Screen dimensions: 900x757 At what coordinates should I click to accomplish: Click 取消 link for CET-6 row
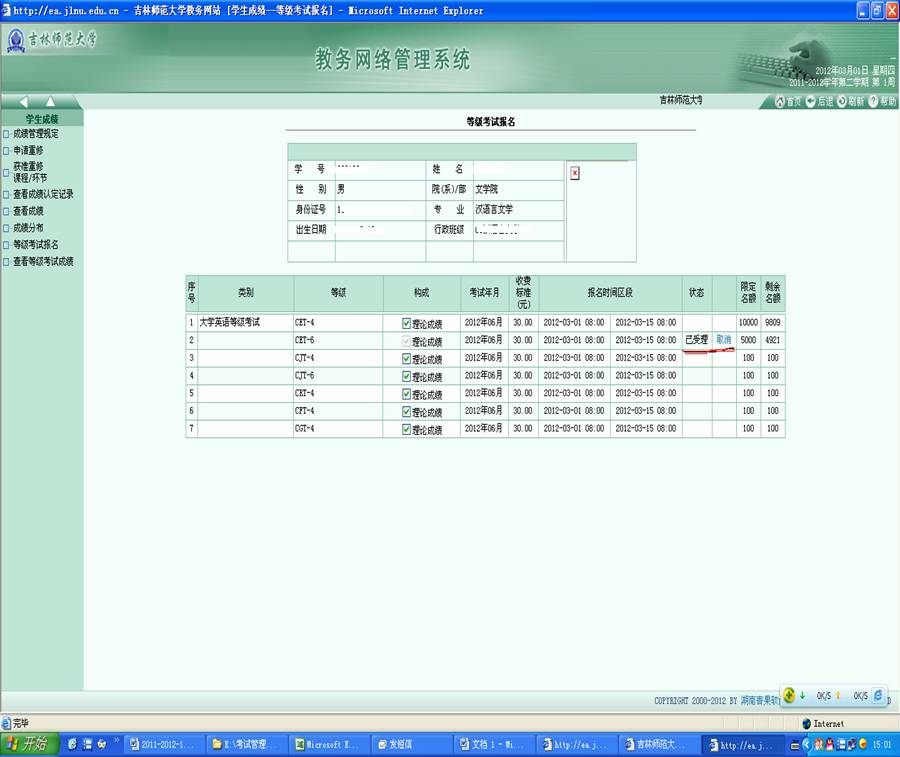tap(724, 340)
